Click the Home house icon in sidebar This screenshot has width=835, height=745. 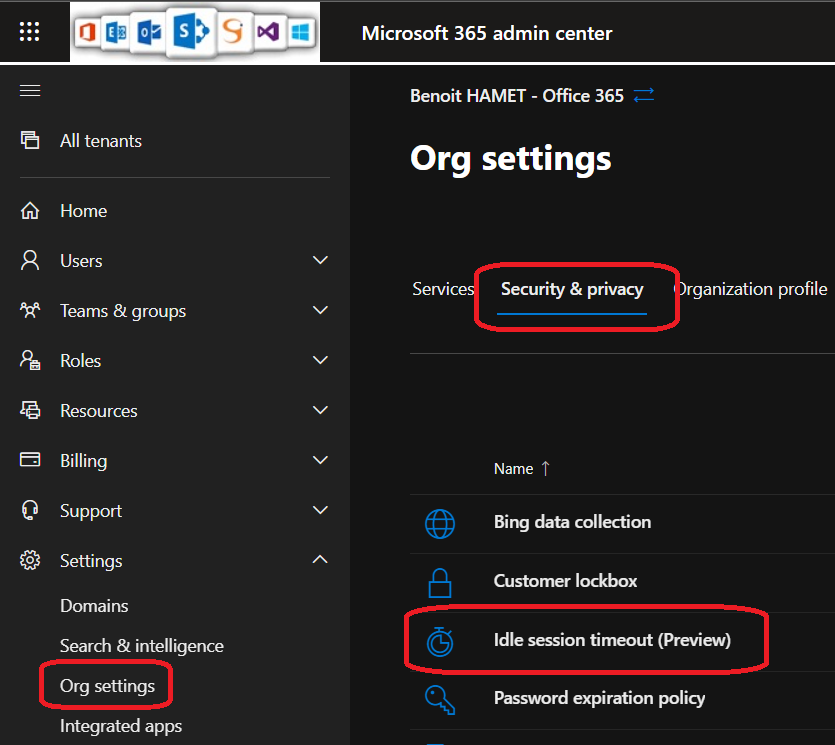[x=30, y=211]
